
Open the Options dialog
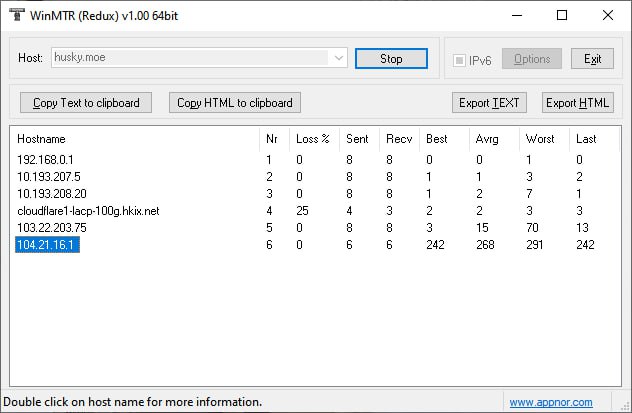[x=531, y=59]
